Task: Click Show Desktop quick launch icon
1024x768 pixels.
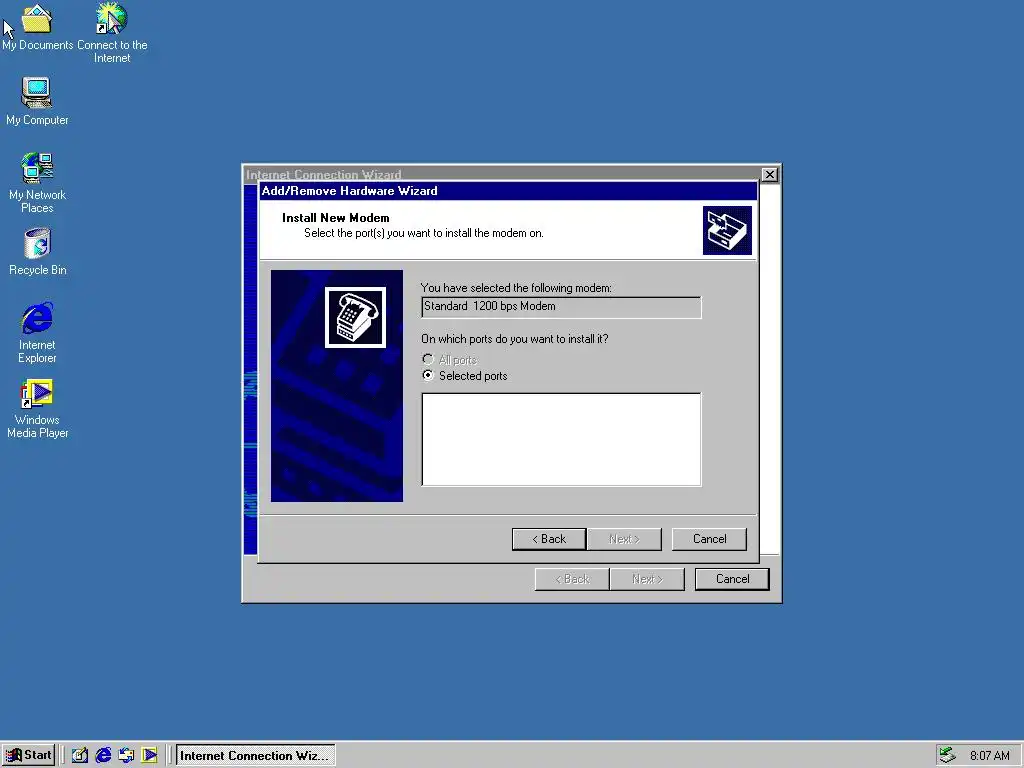Action: pos(80,756)
